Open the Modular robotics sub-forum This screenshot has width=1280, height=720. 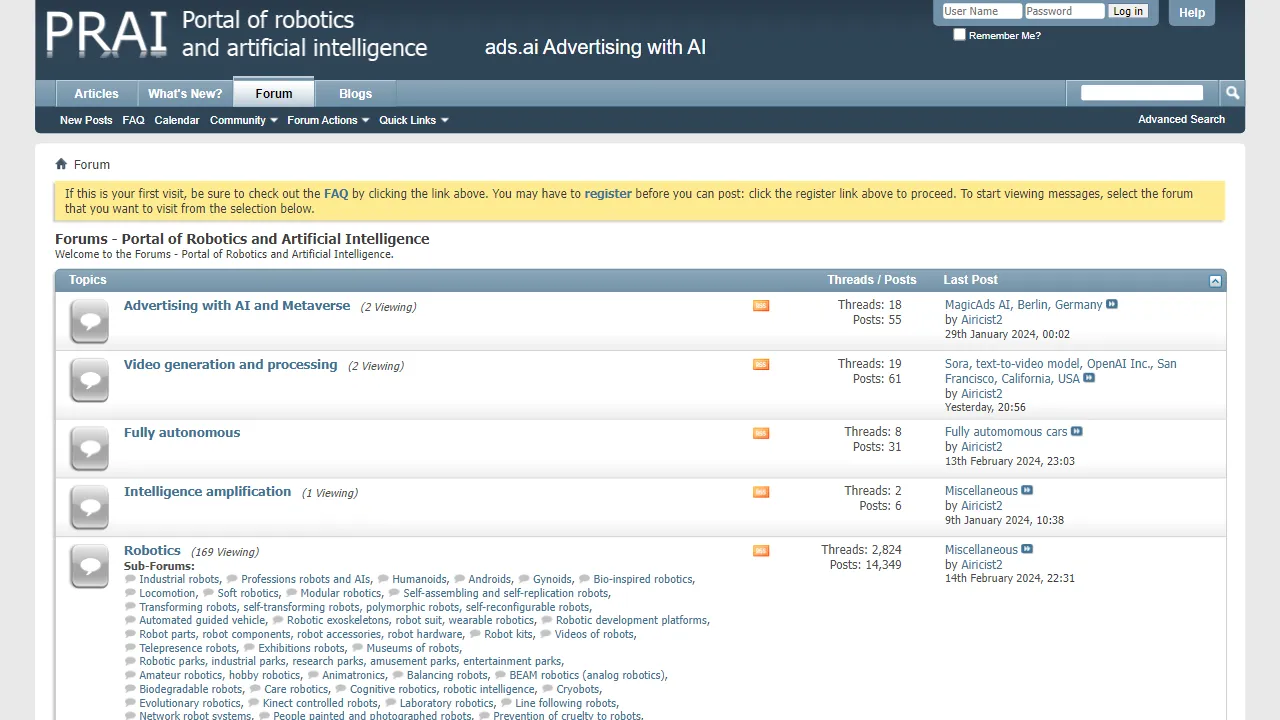coord(341,593)
